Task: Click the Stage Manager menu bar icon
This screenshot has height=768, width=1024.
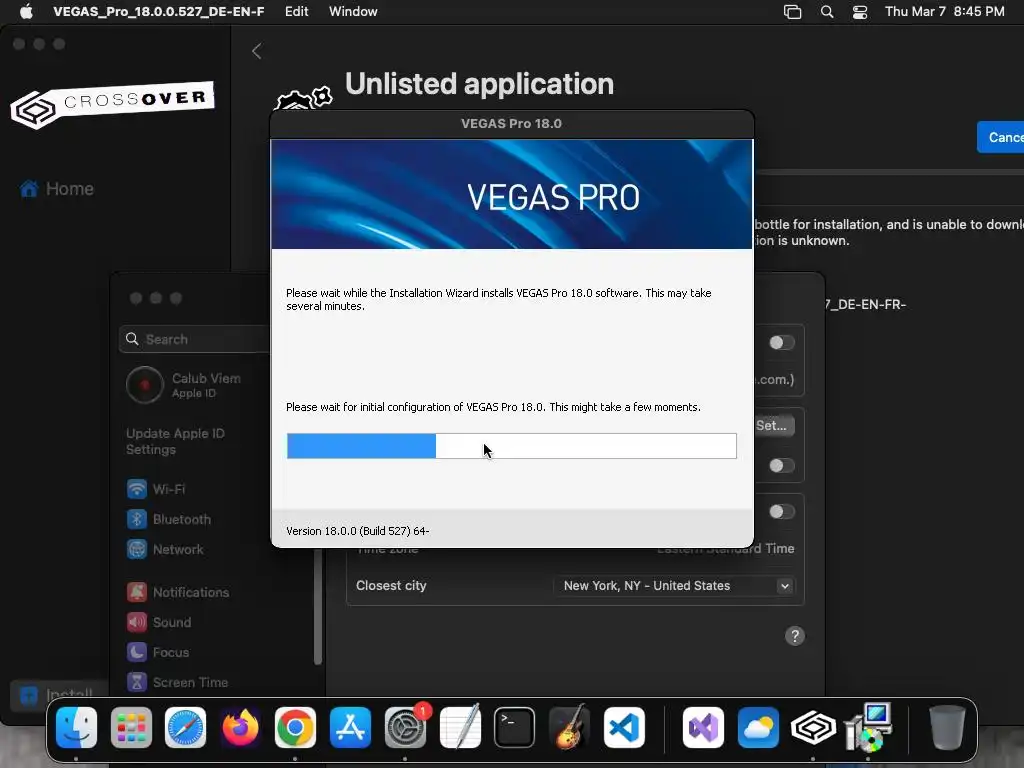Action: pos(792,11)
